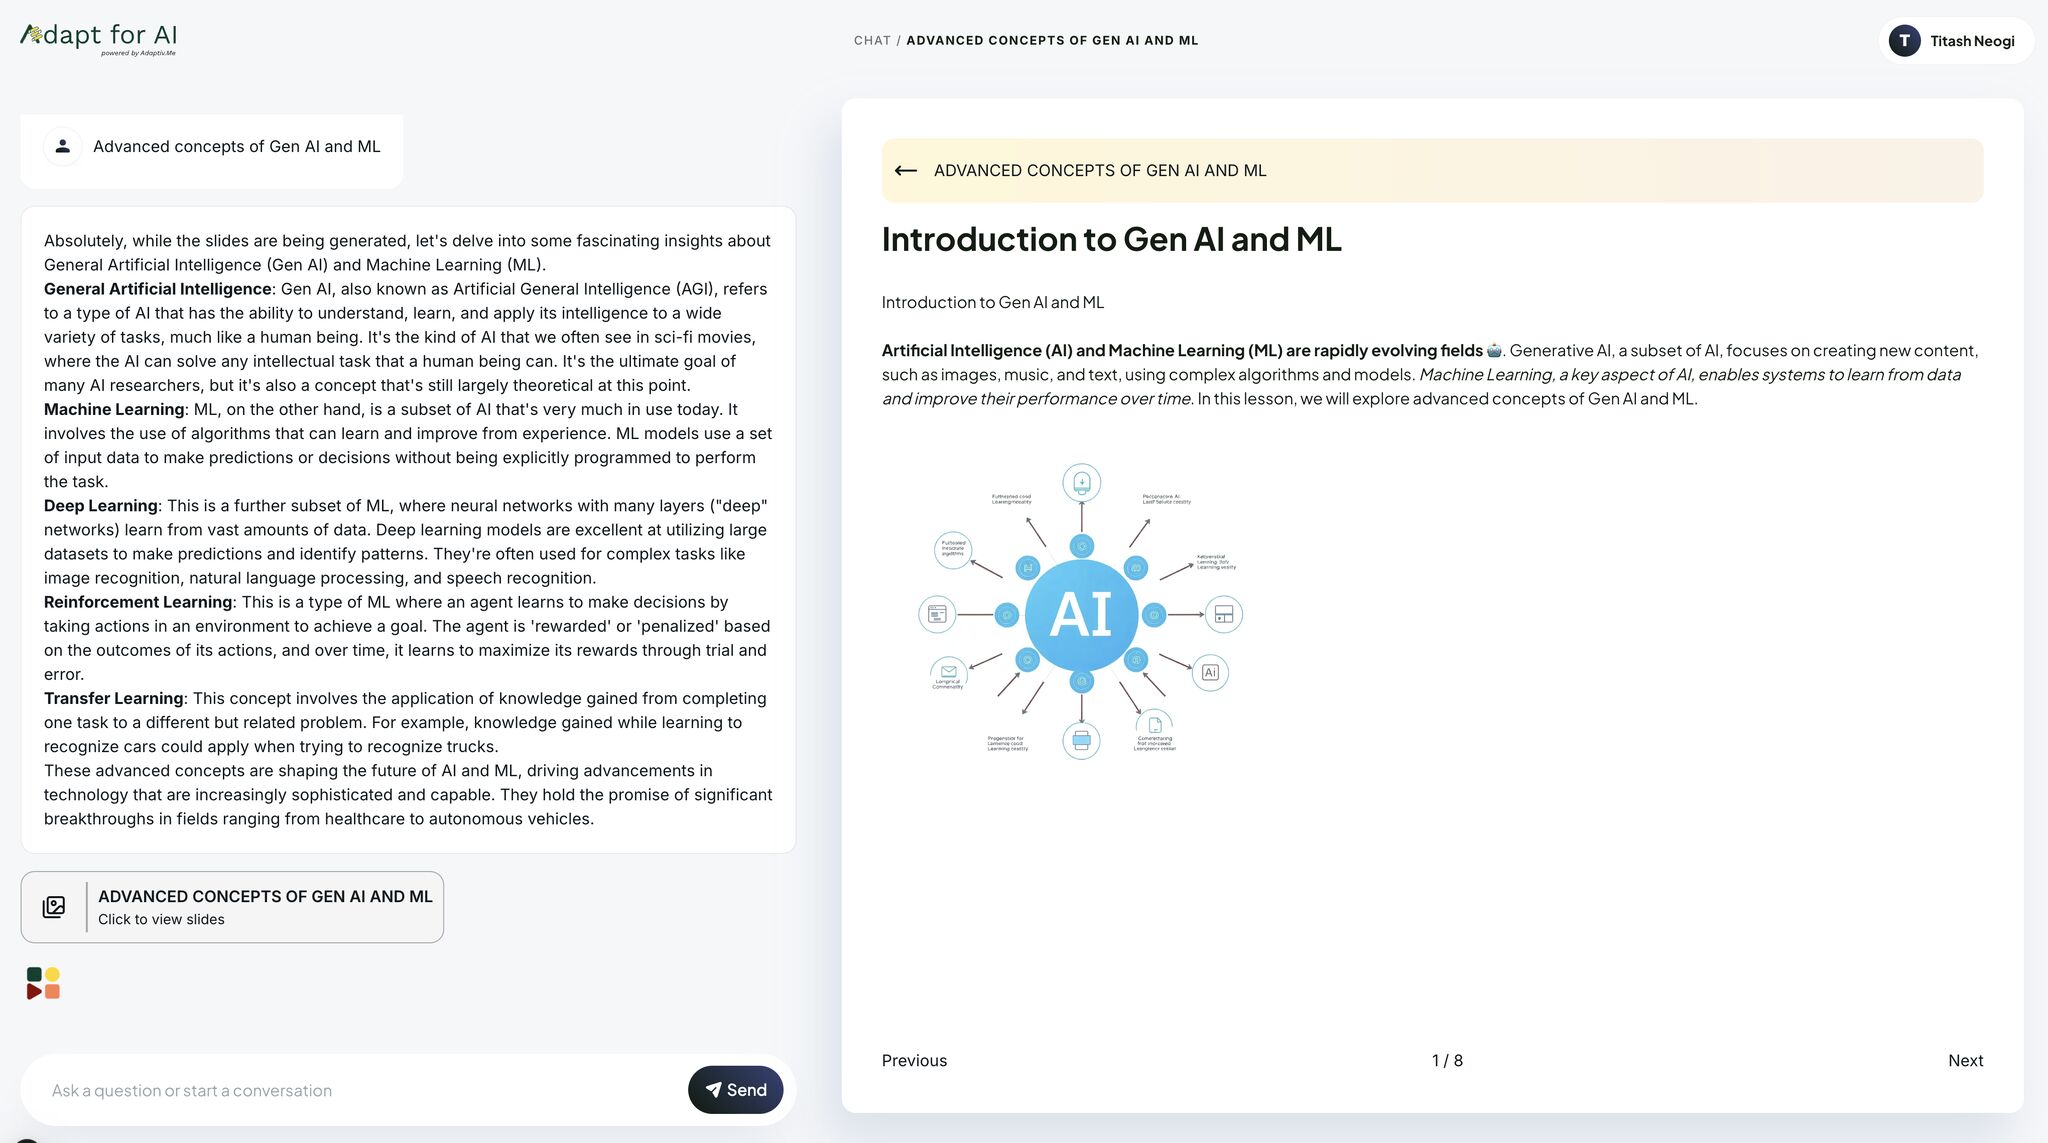
Task: Click the paper plane Send icon
Action: click(x=713, y=1090)
